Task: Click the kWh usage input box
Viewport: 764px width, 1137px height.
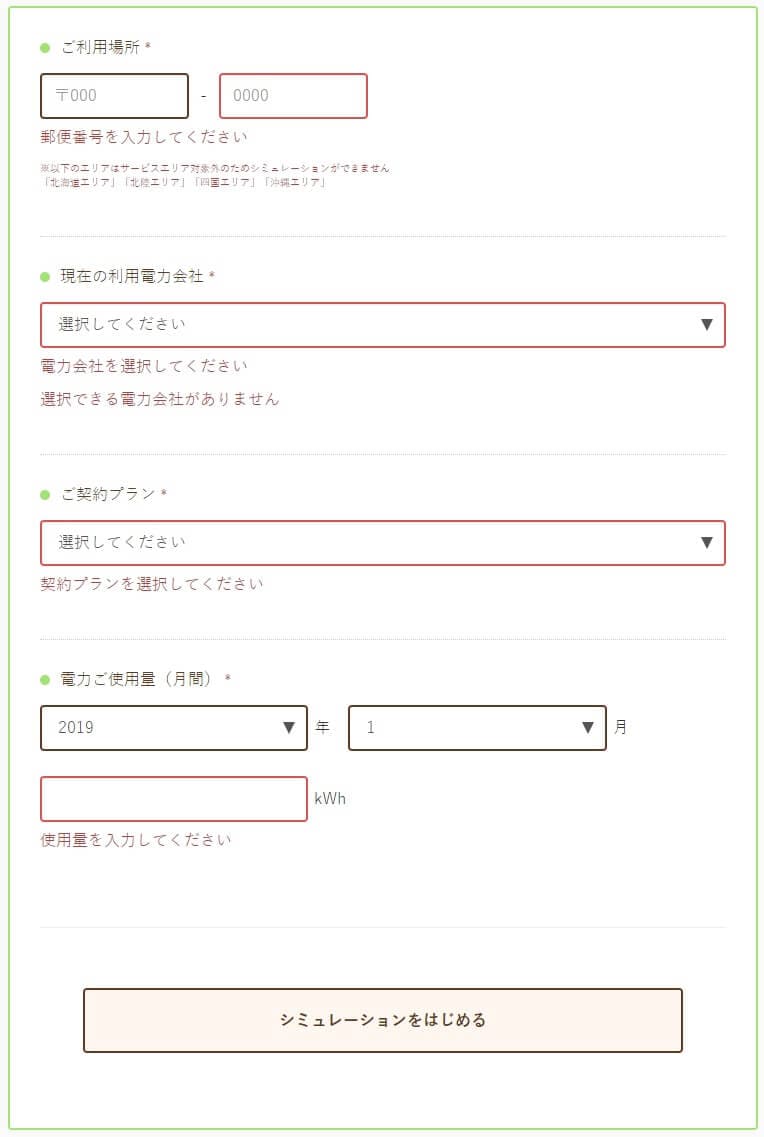Action: coord(174,799)
